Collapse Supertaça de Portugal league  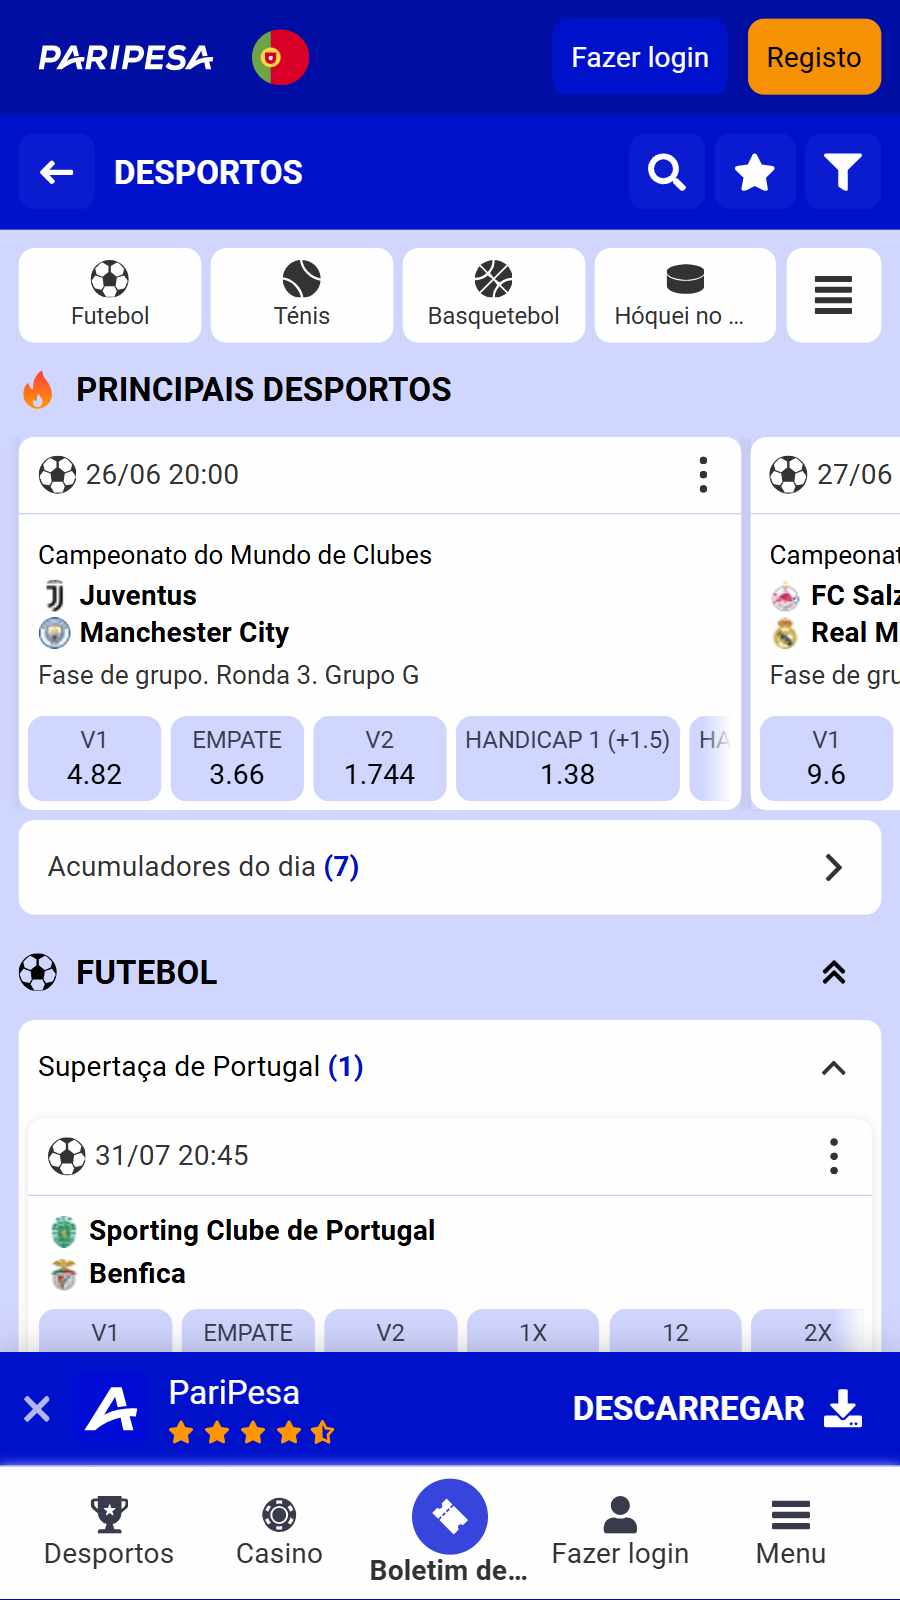click(833, 1068)
